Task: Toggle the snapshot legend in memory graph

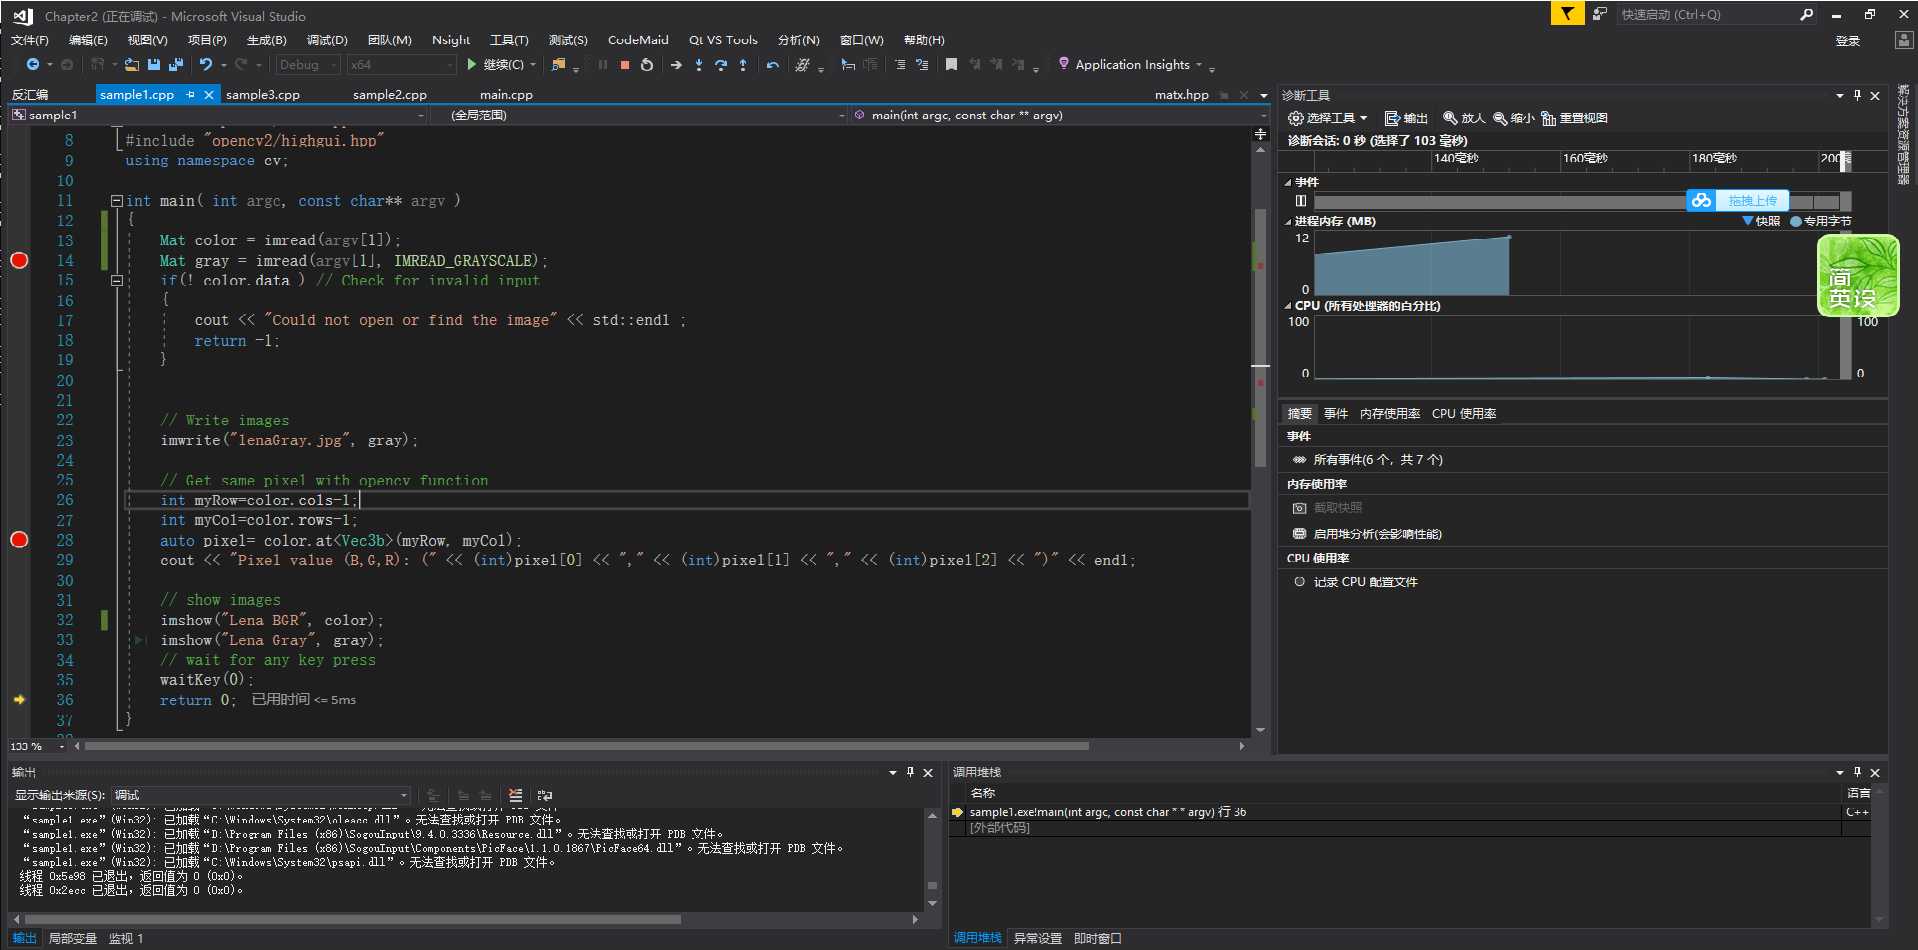Action: point(1761,221)
